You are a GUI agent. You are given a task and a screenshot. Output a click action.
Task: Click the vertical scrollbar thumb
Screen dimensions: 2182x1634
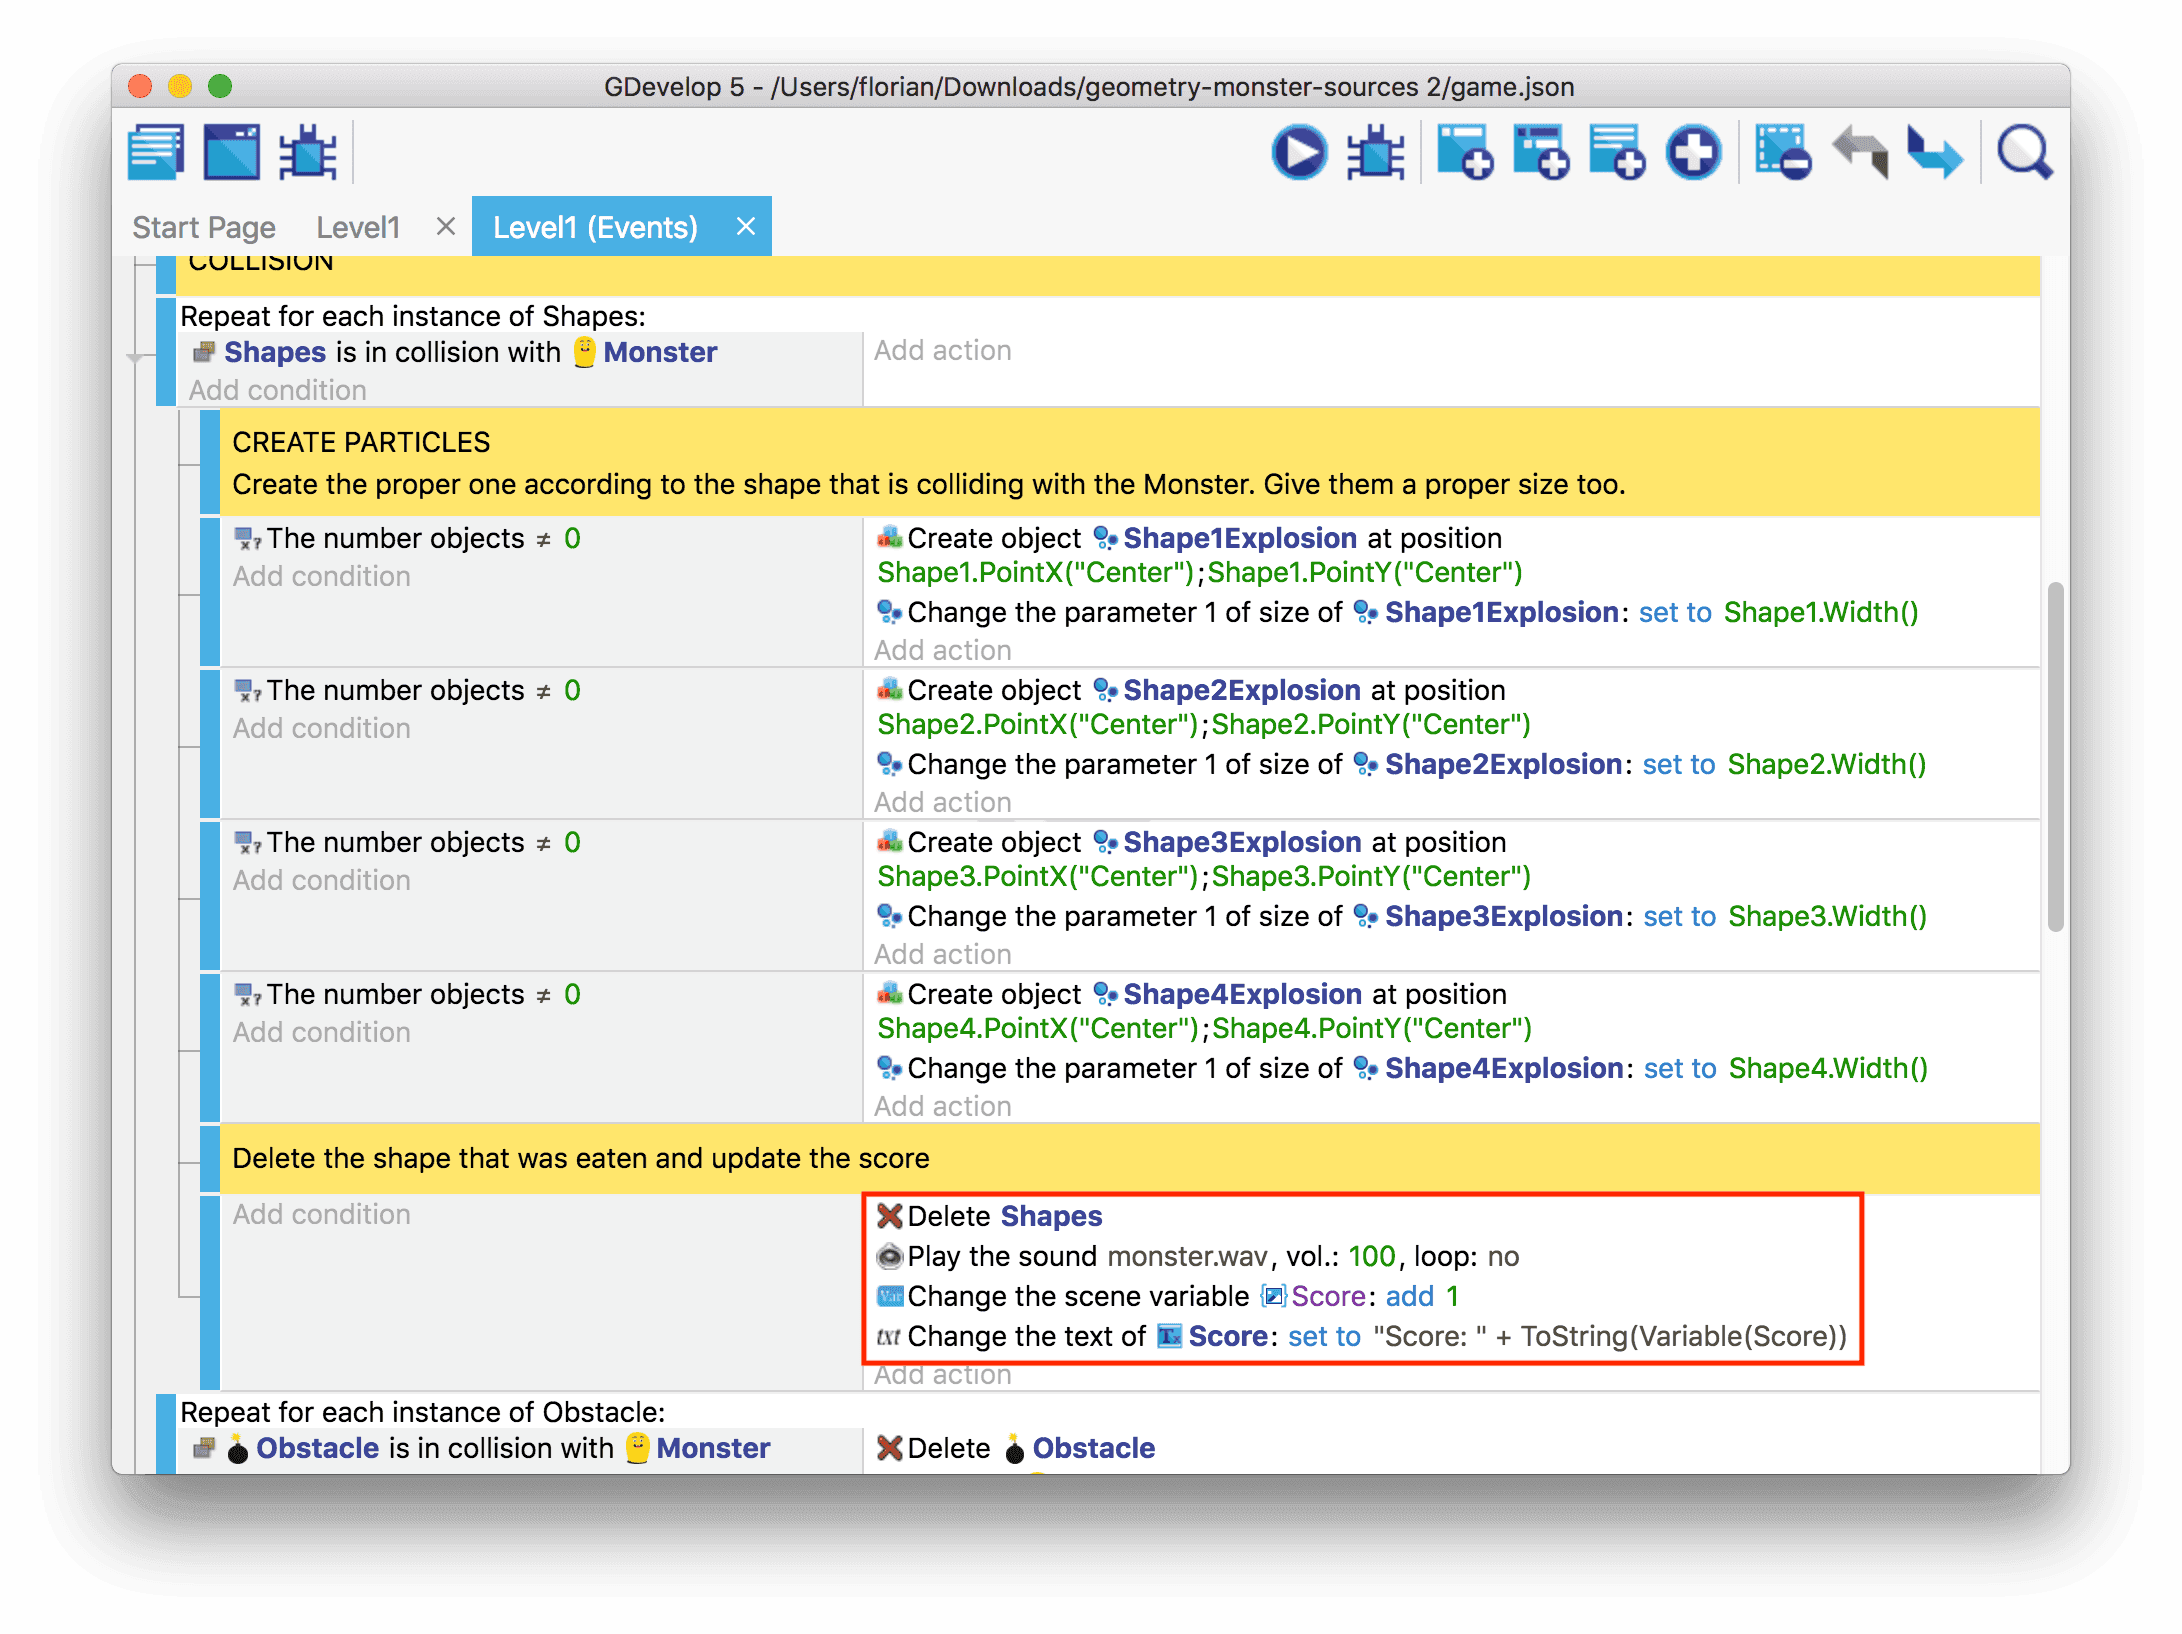[x=2055, y=756]
